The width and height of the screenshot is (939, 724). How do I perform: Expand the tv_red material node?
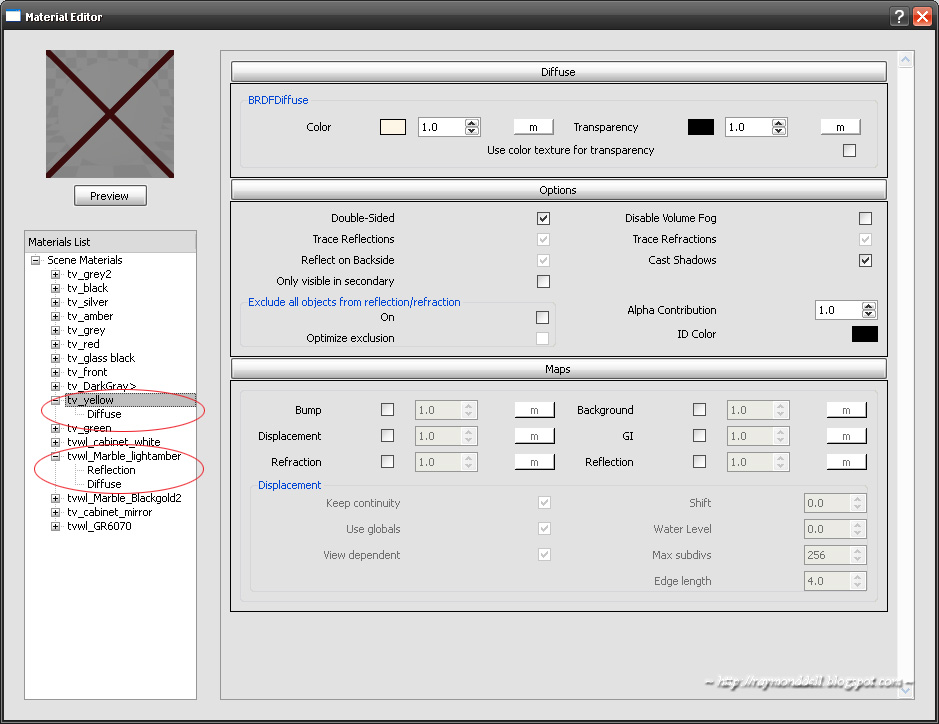point(56,344)
